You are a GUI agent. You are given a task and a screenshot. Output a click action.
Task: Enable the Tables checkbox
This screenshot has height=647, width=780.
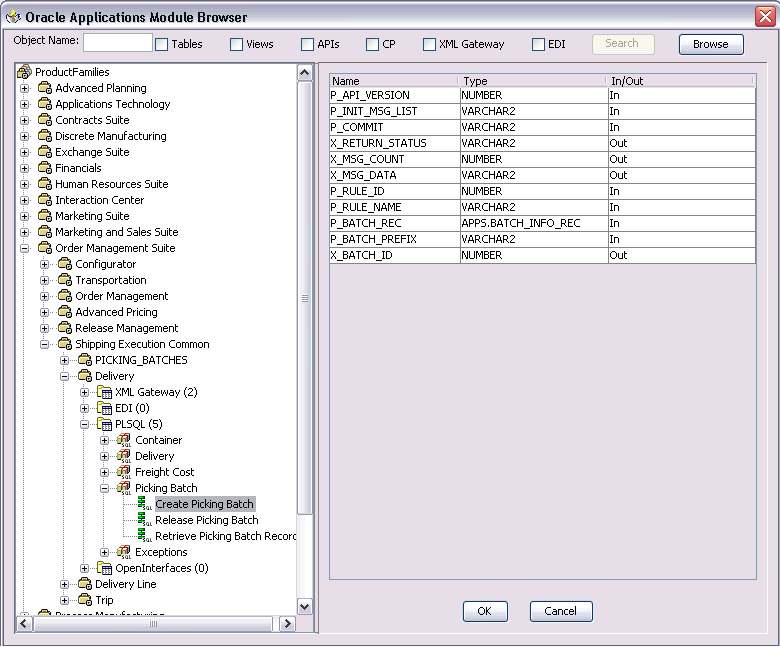[x=162, y=45]
